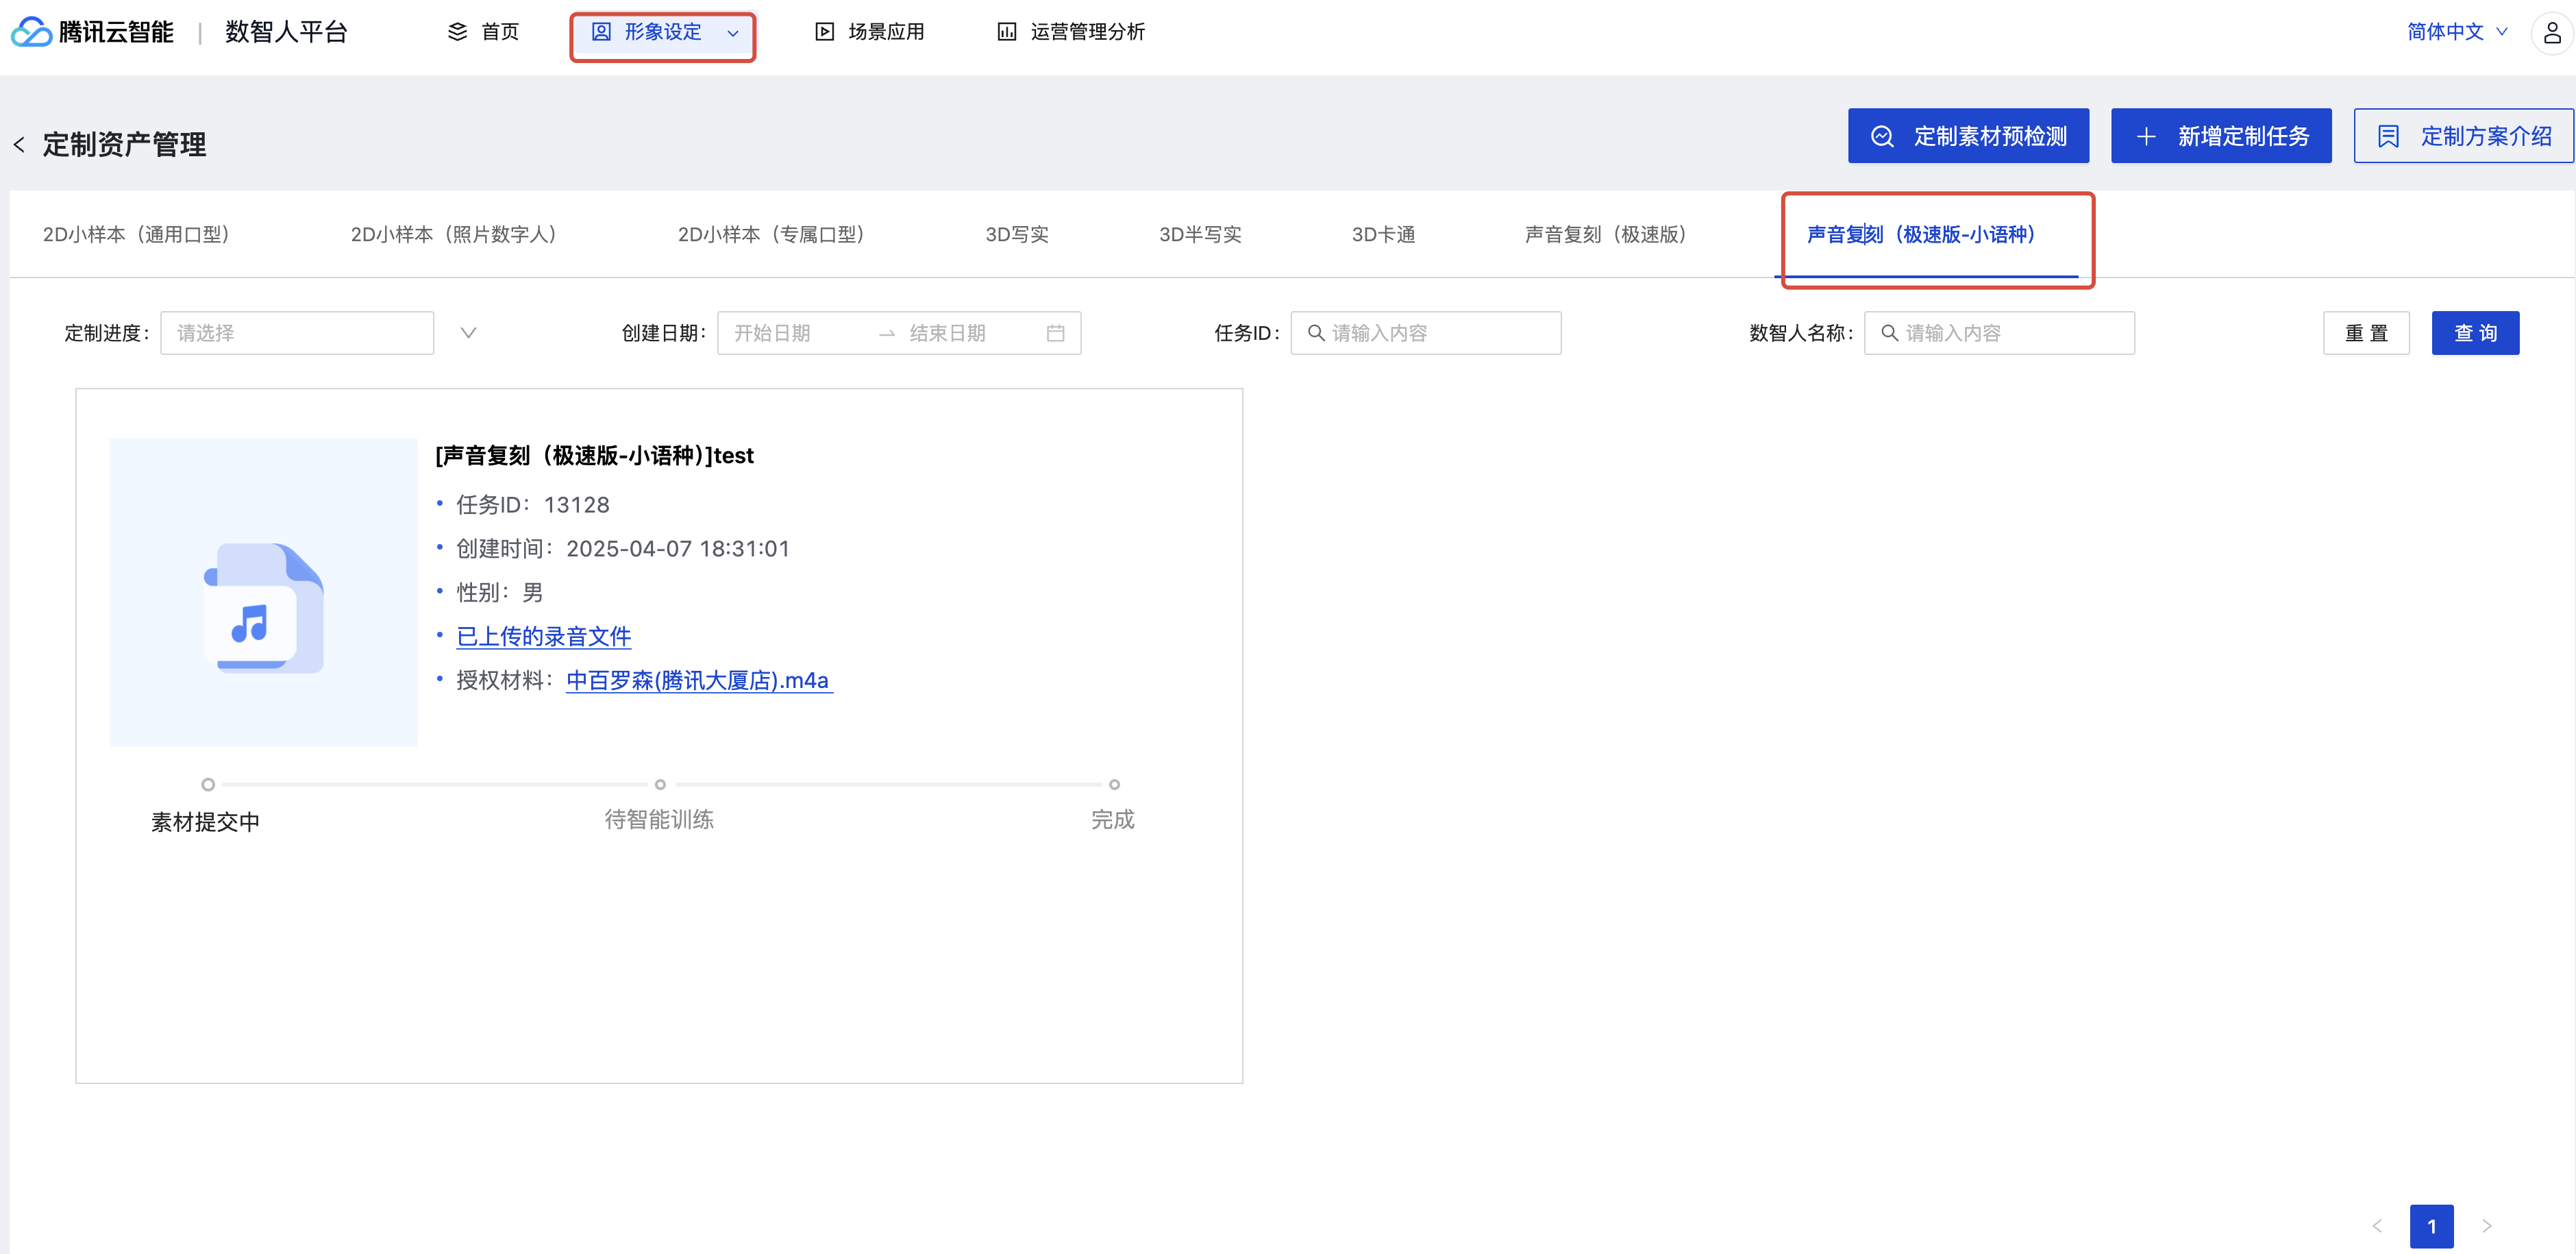2576x1254 pixels.
Task: Click the back arrow beside 定制资产管理
Action: click(x=19, y=145)
